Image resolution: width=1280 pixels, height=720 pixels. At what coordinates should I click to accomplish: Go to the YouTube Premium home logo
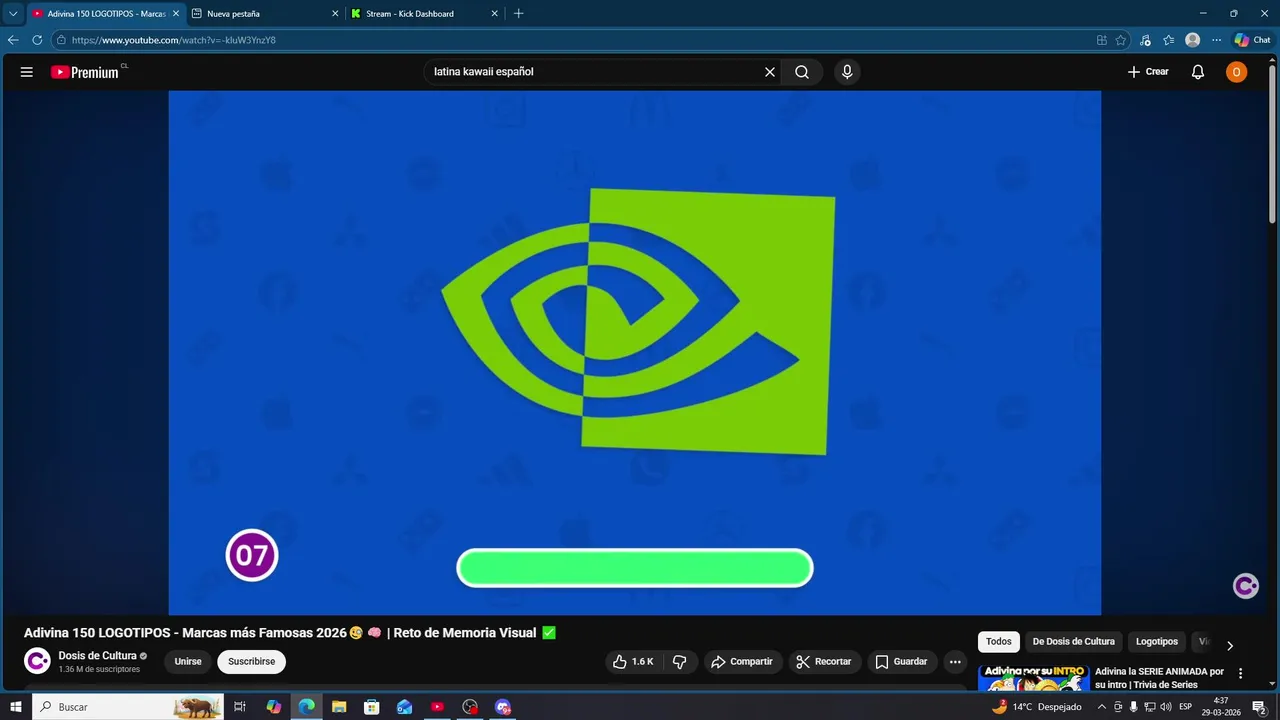coord(85,72)
